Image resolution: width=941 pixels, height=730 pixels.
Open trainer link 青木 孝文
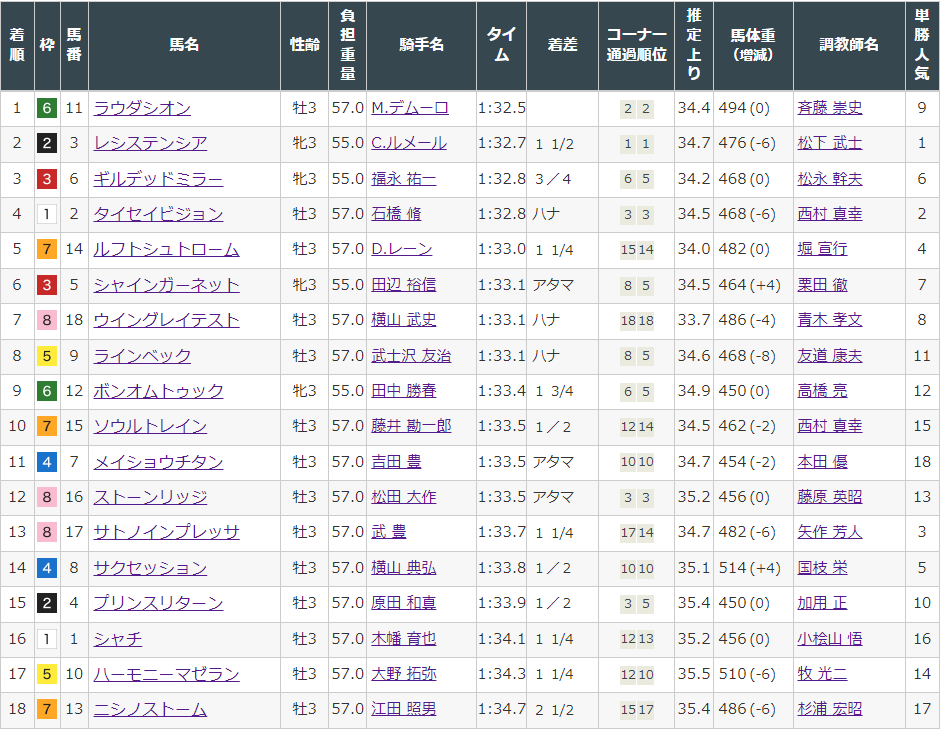pyautogui.click(x=830, y=321)
